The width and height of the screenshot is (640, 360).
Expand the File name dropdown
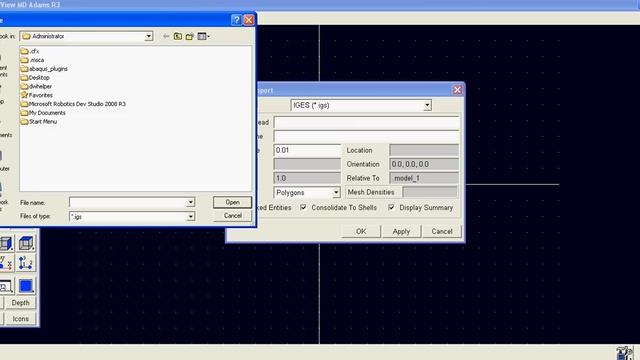point(190,202)
